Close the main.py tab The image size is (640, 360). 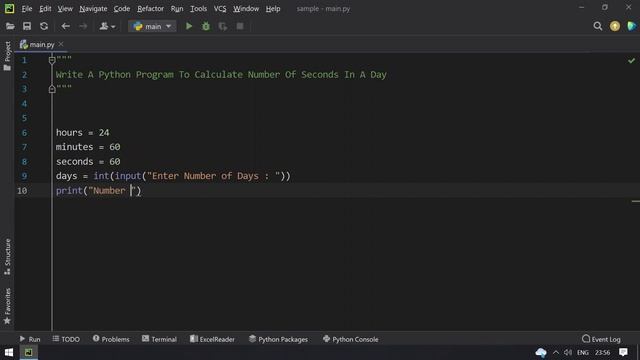[61, 44]
